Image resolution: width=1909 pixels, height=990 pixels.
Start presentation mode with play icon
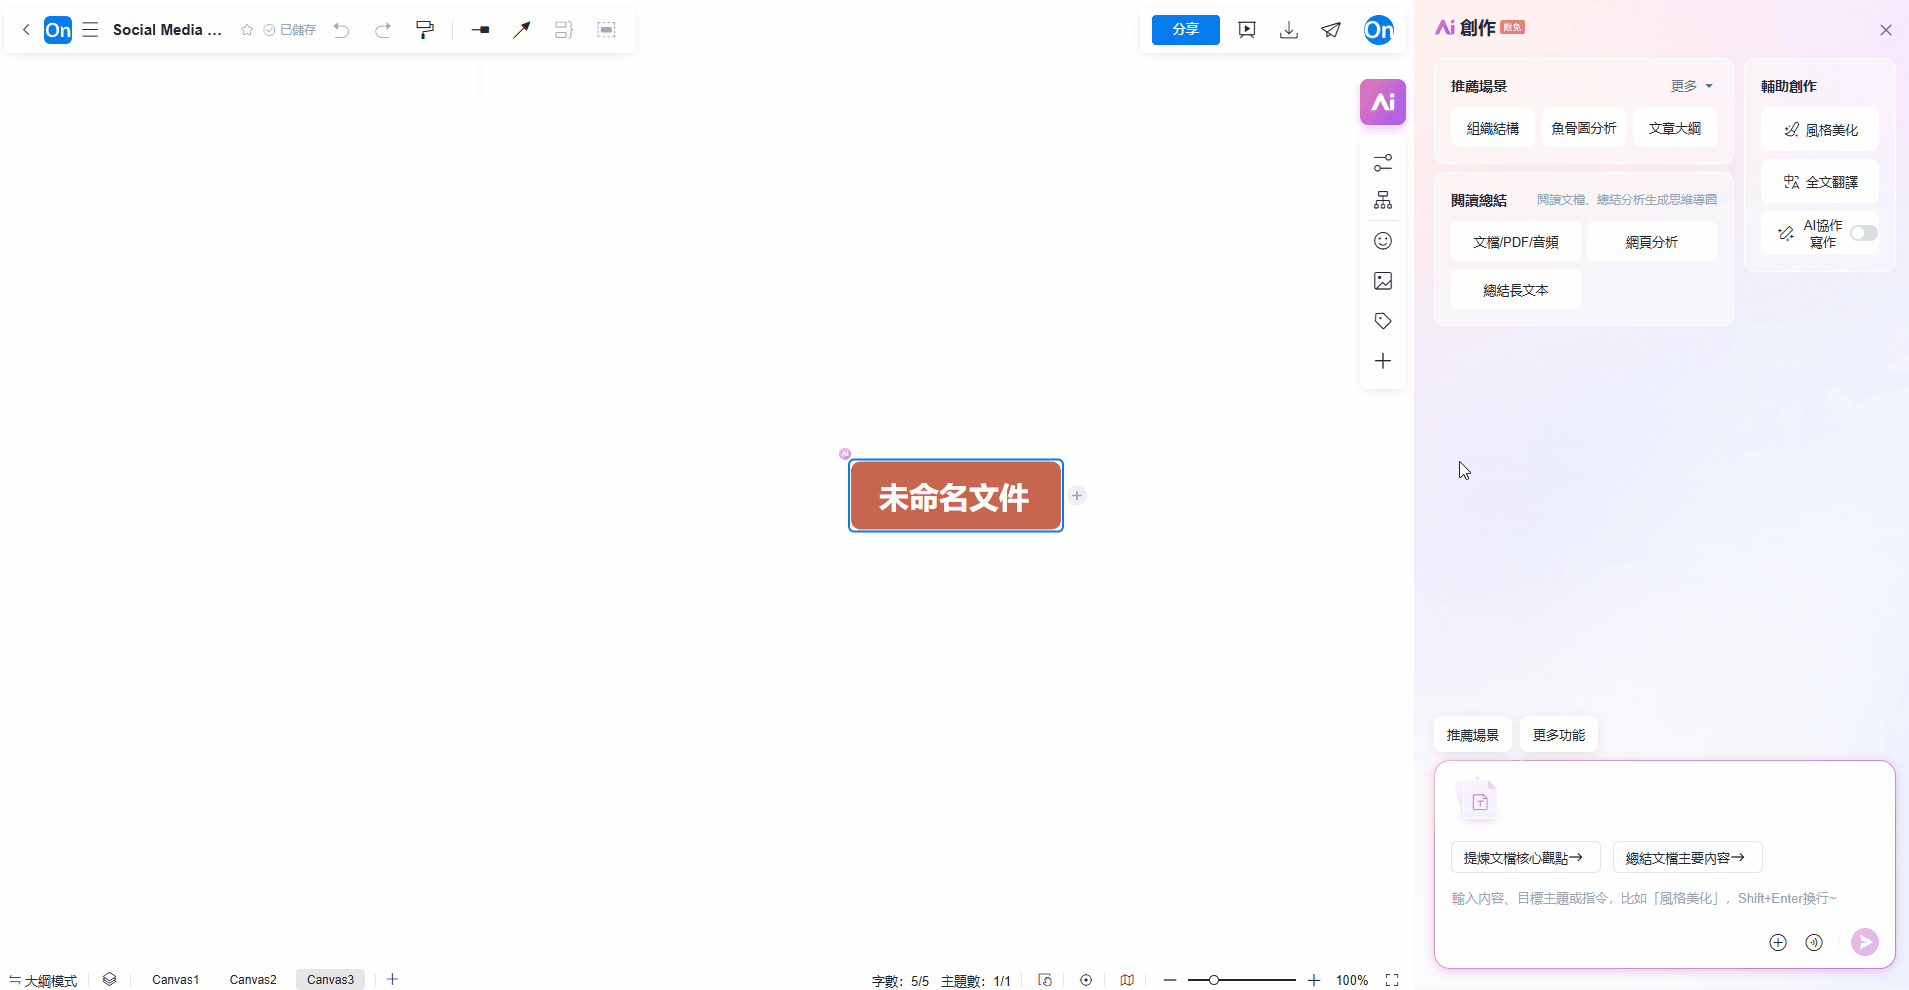click(x=1247, y=30)
